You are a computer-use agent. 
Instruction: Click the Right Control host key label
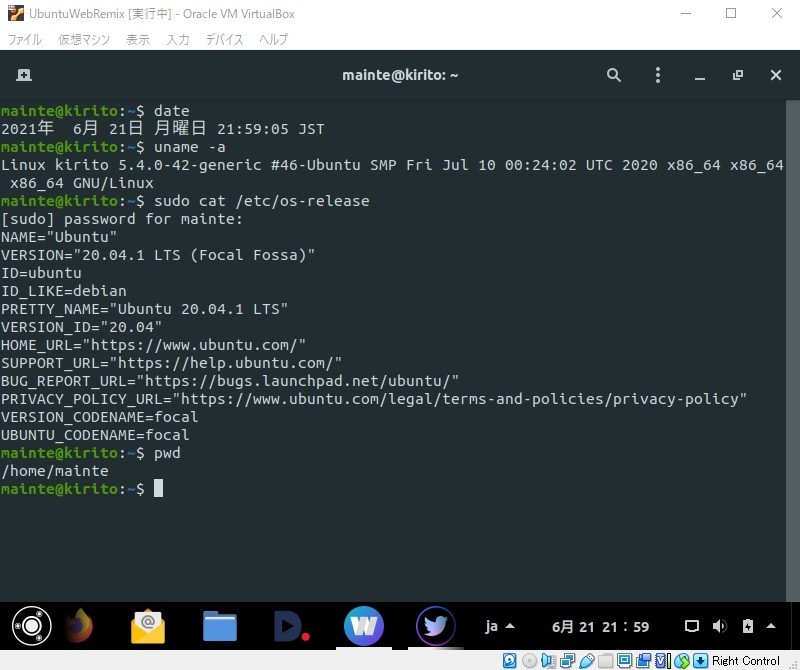[x=745, y=661]
